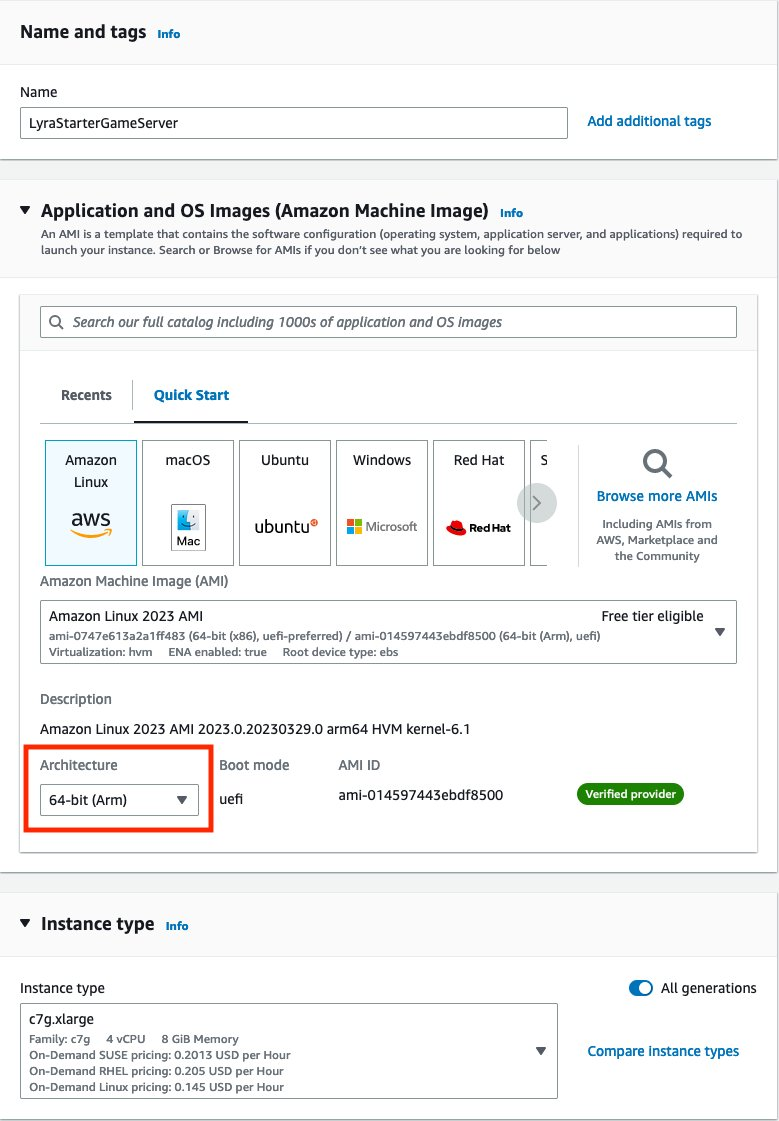Open Compare instance types link
The width and height of the screenshot is (779, 1121).
pyautogui.click(x=663, y=1052)
